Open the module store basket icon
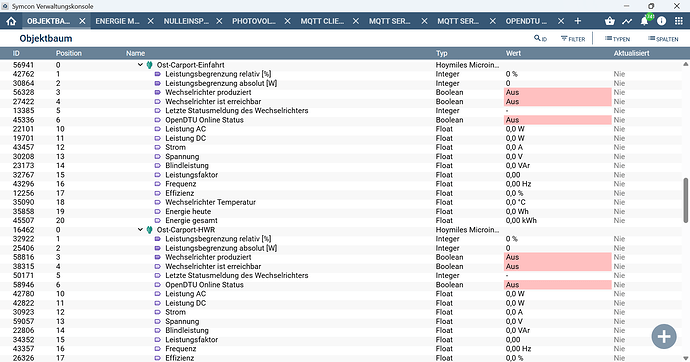Image resolution: width=690 pixels, height=362 pixels. point(609,21)
